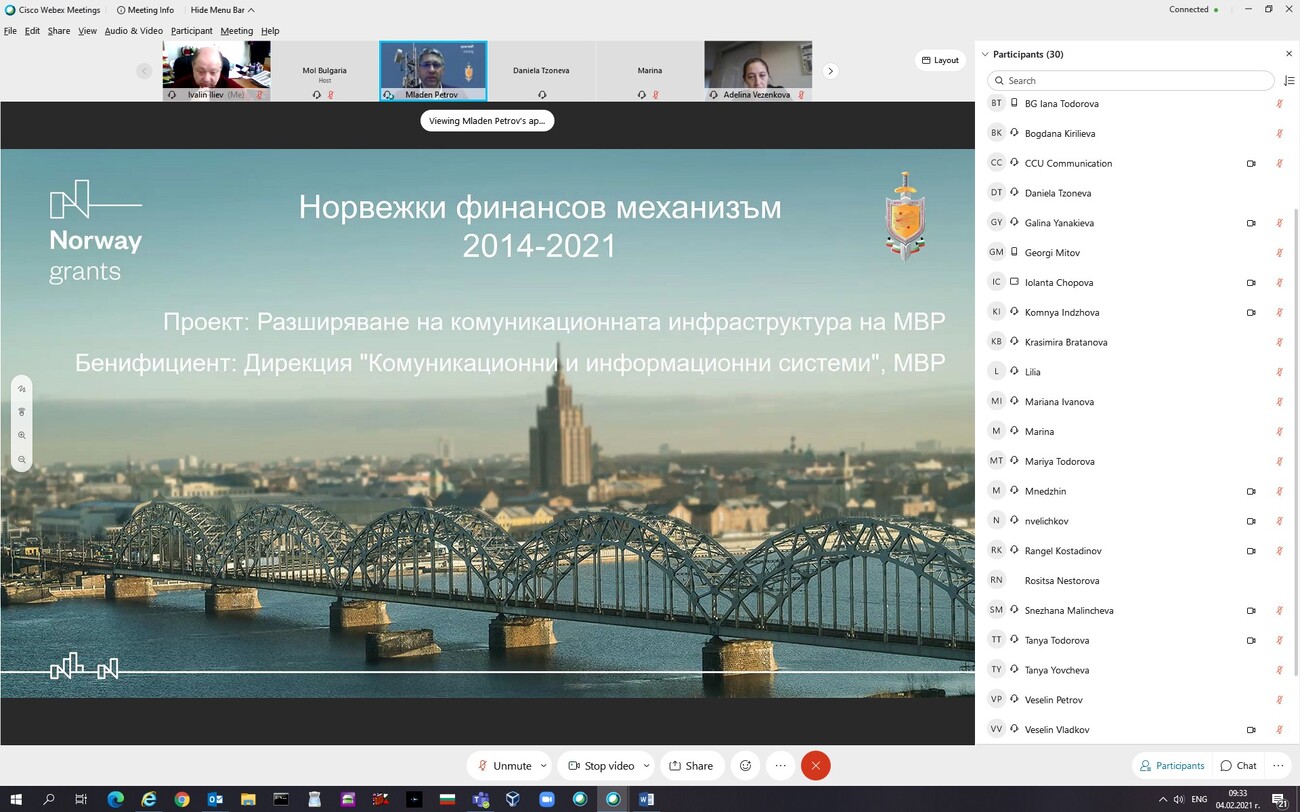The image size is (1300, 812).
Task: Open the Audio & Video menu
Action: click(133, 31)
